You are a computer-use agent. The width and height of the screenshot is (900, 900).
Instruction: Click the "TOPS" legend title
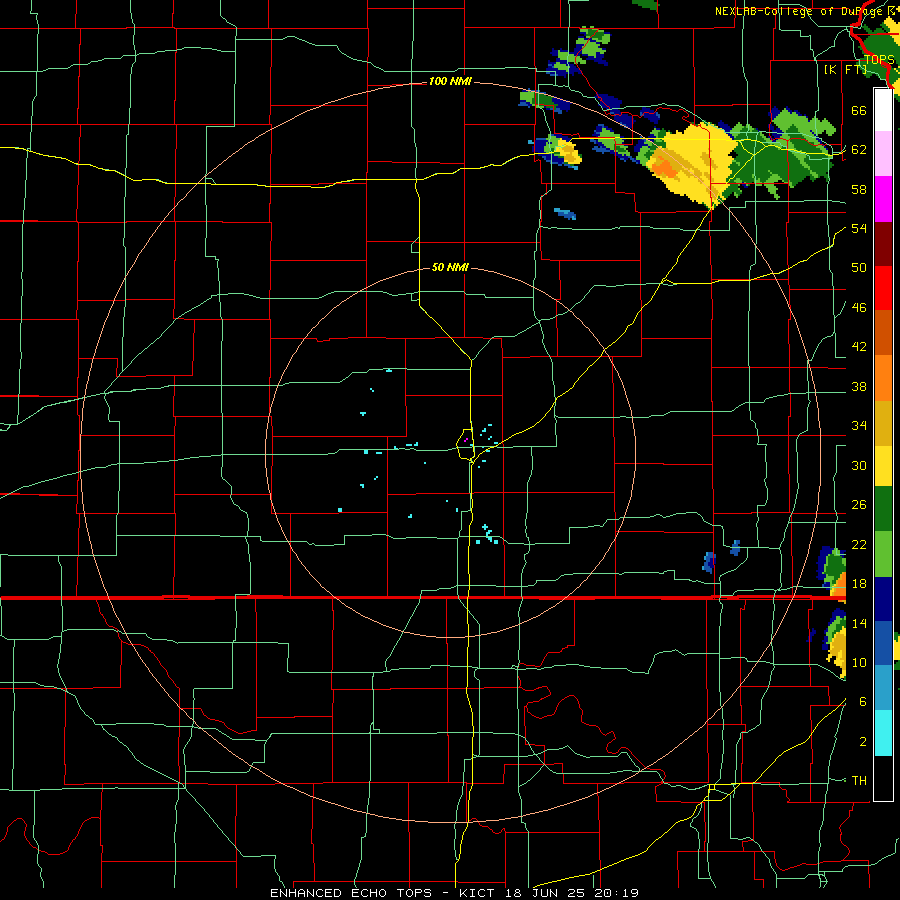(x=879, y=60)
